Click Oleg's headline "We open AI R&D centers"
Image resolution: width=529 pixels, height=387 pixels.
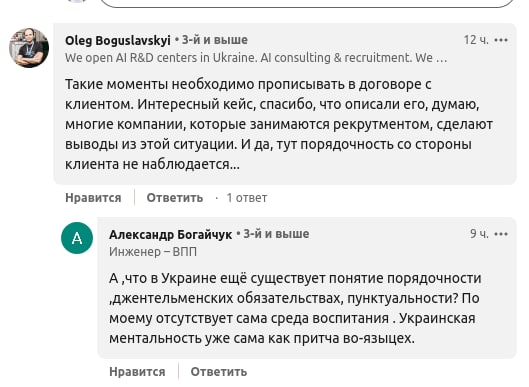tap(256, 58)
